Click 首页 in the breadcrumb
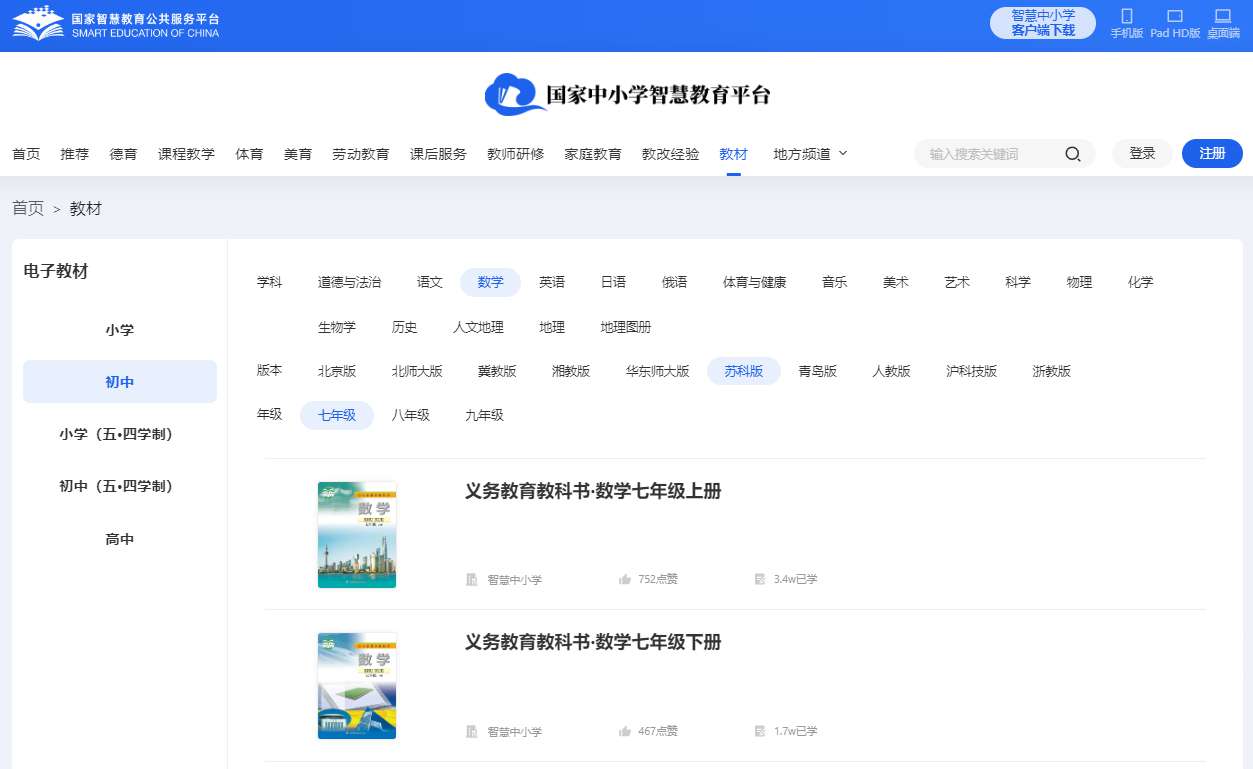 28,208
